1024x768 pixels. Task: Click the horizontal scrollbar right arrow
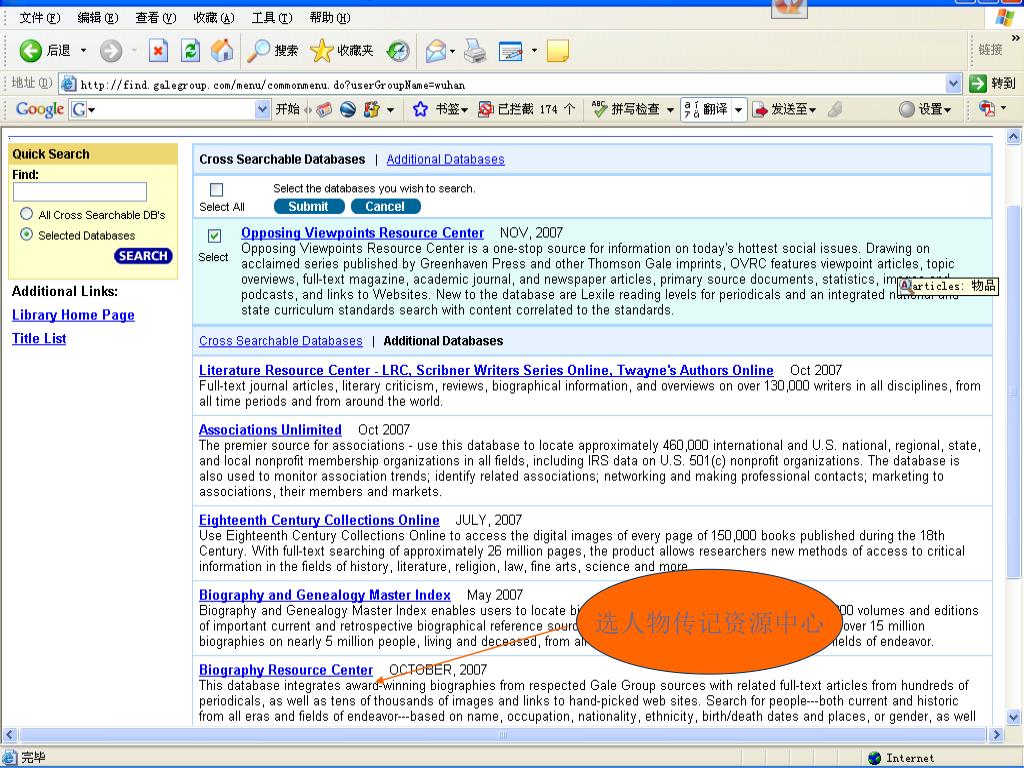pyautogui.click(x=996, y=735)
